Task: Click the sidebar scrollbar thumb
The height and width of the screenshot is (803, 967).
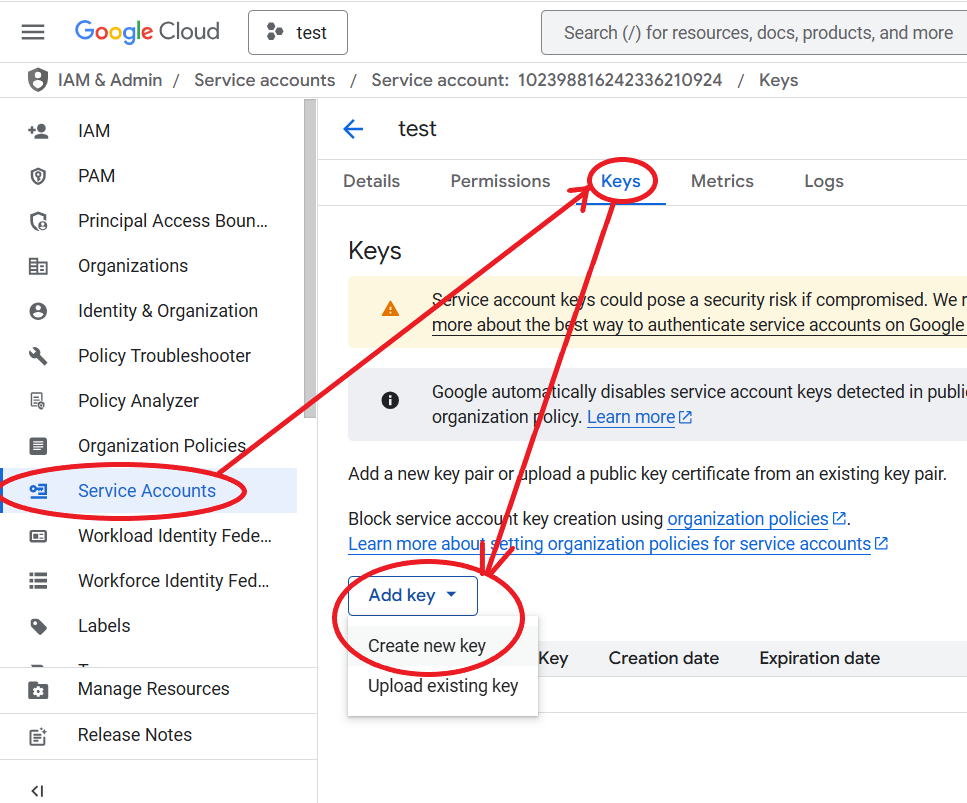Action: (310, 259)
